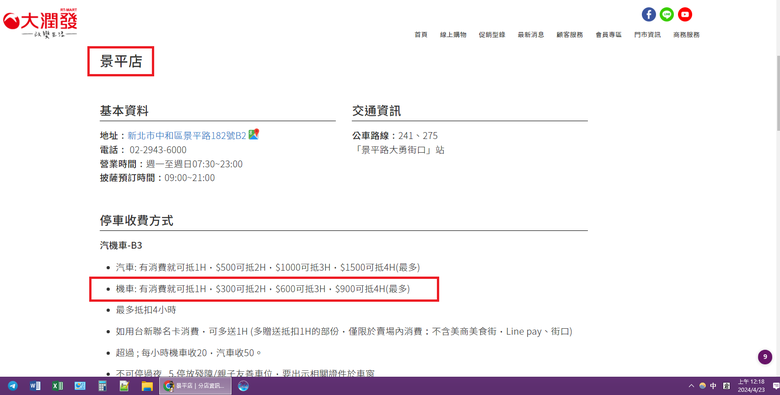Click the purple badge showing 9
780x395 pixels.
(765, 357)
